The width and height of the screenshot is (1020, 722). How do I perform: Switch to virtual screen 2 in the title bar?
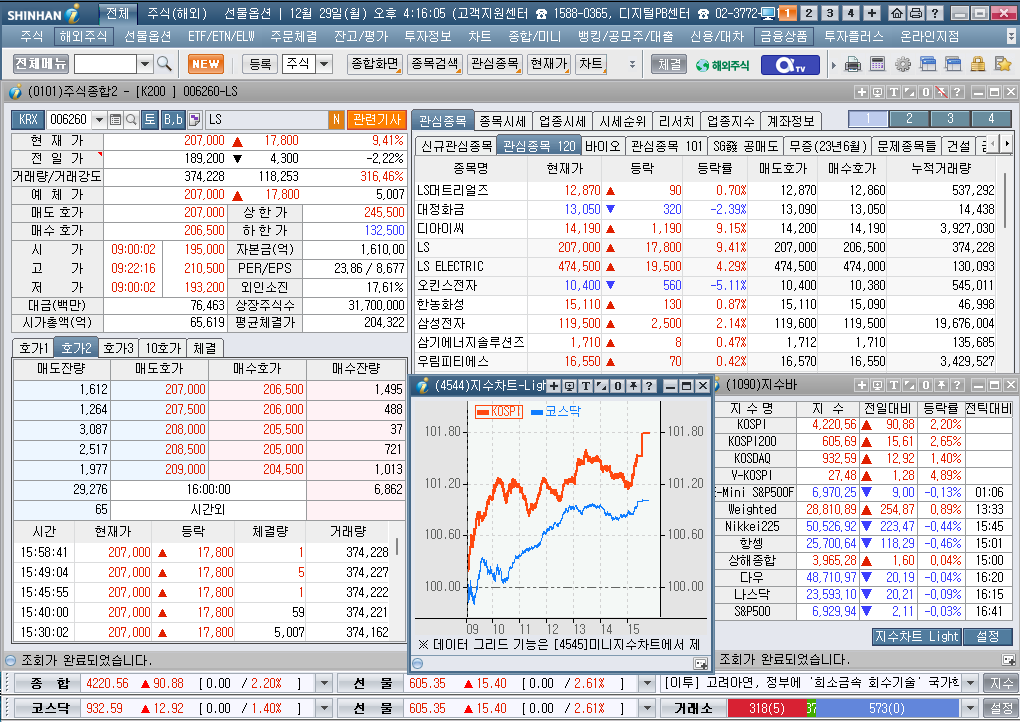(x=809, y=13)
